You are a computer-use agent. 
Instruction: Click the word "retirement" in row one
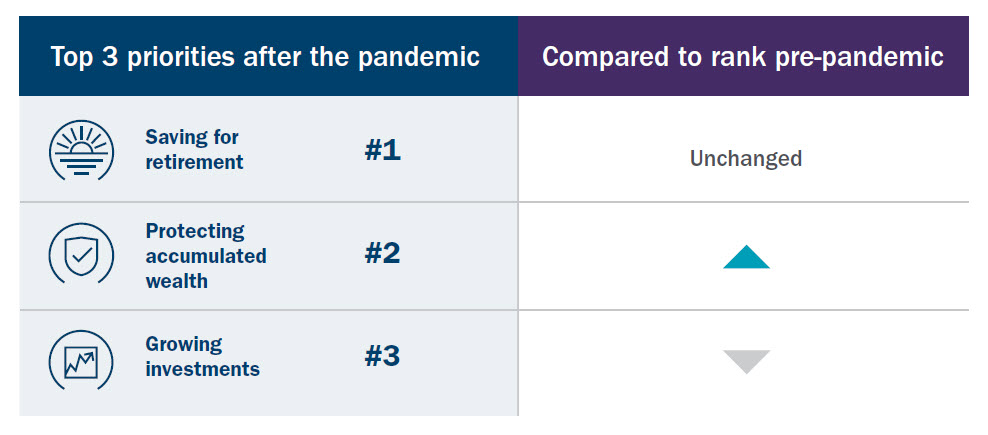click(194, 162)
